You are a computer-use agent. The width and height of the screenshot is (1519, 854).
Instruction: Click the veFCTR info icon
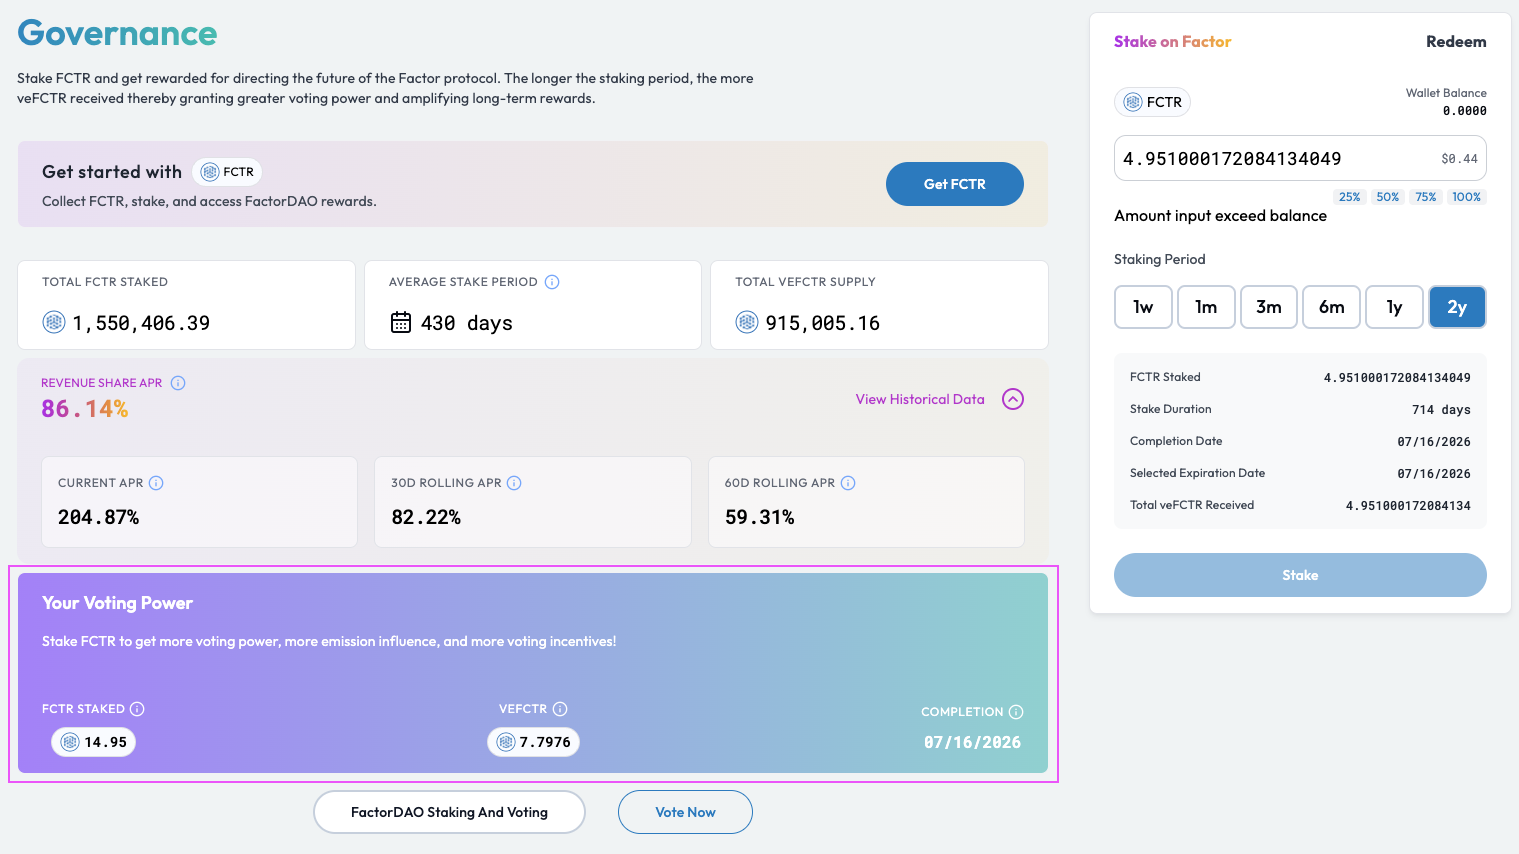(x=560, y=709)
